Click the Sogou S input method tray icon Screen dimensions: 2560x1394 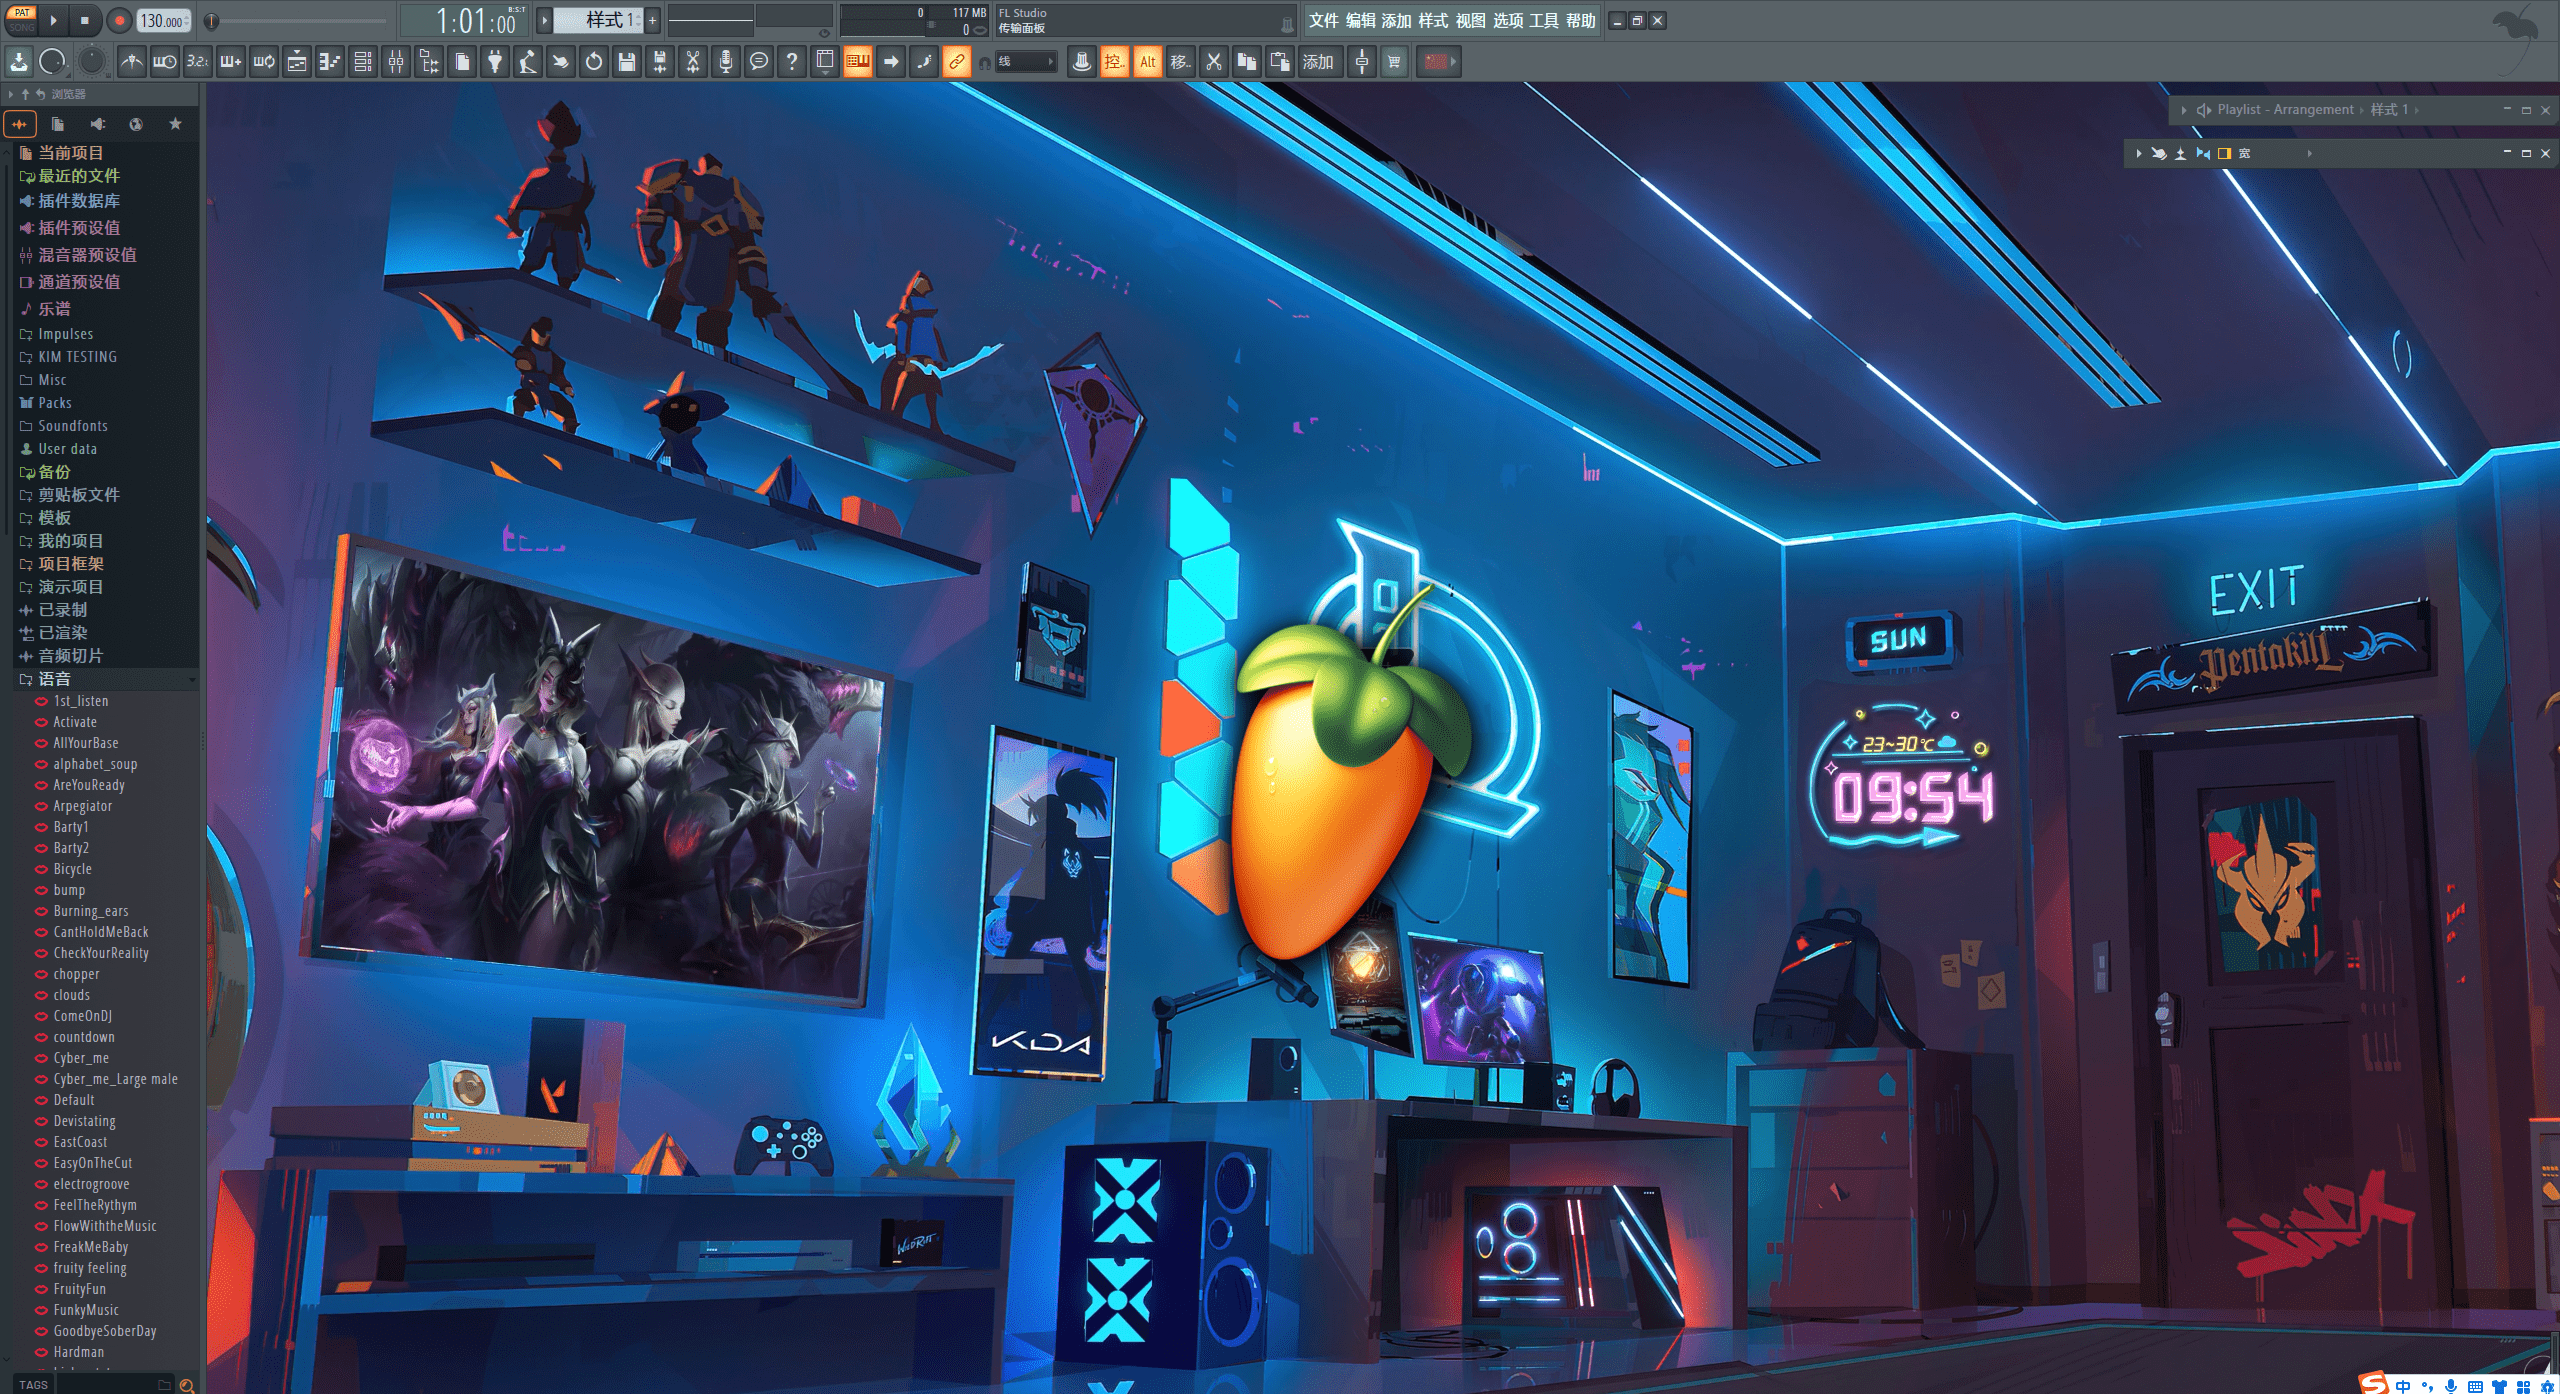[2375, 1383]
